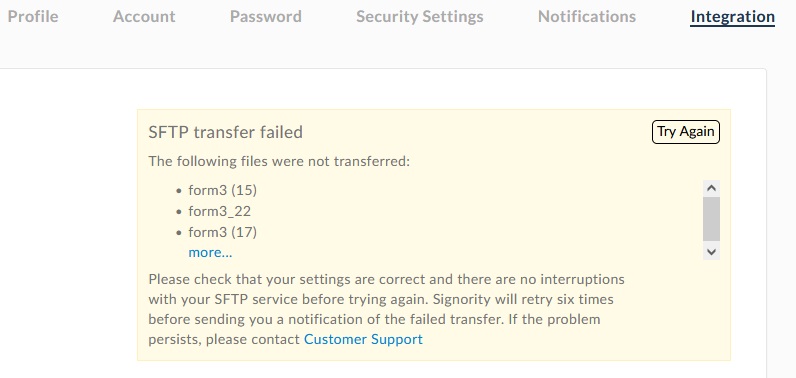Click the scroll down arrow in file list

711,252
